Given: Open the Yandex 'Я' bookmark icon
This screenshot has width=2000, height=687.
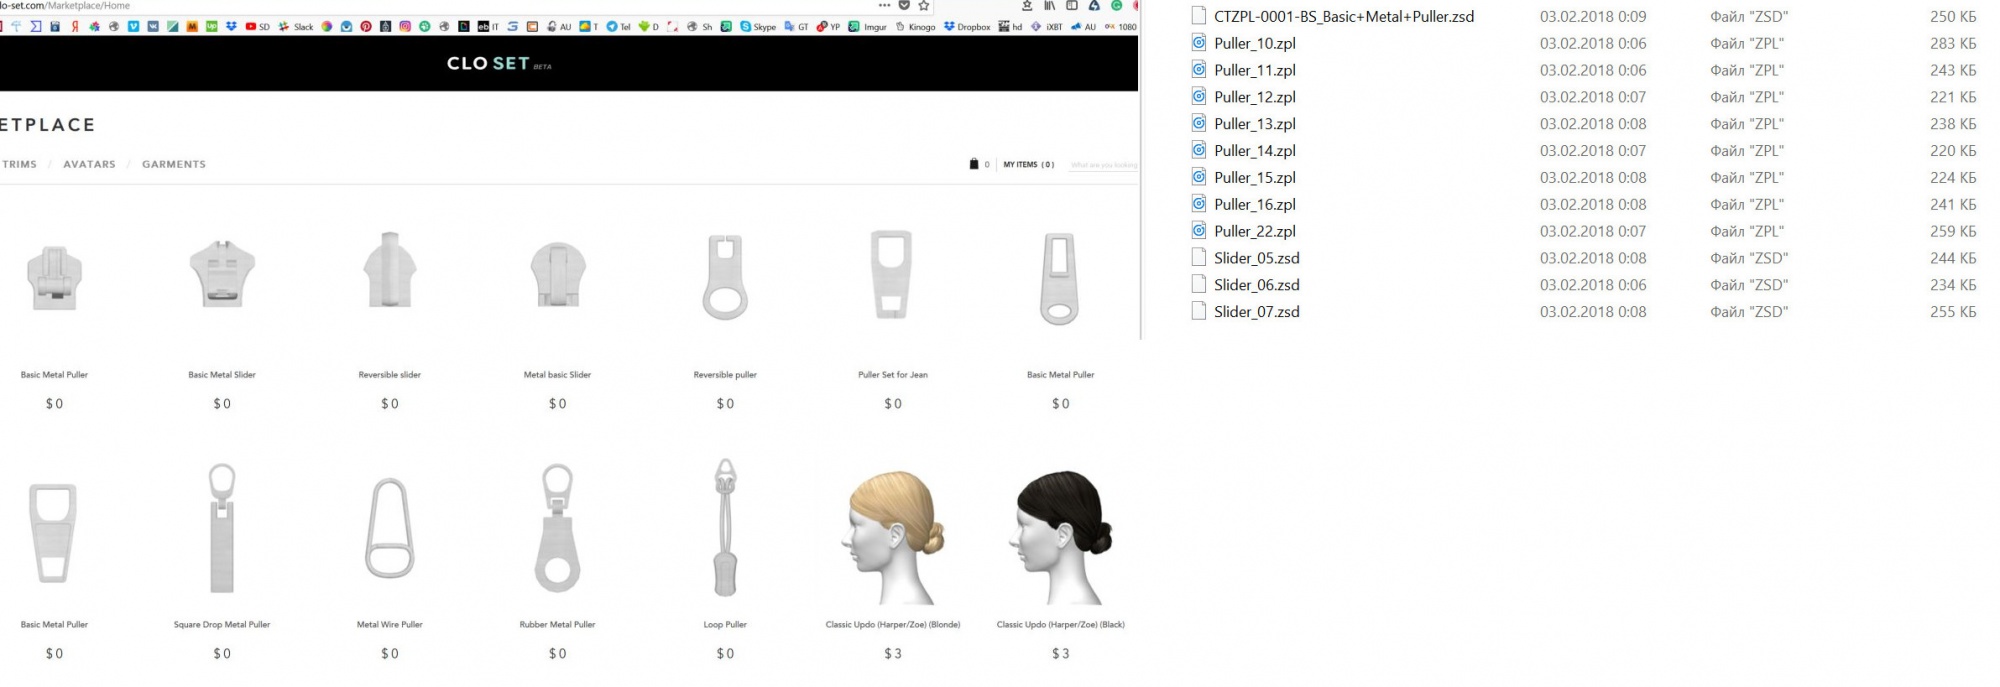Looking at the screenshot, I should coord(74,27).
